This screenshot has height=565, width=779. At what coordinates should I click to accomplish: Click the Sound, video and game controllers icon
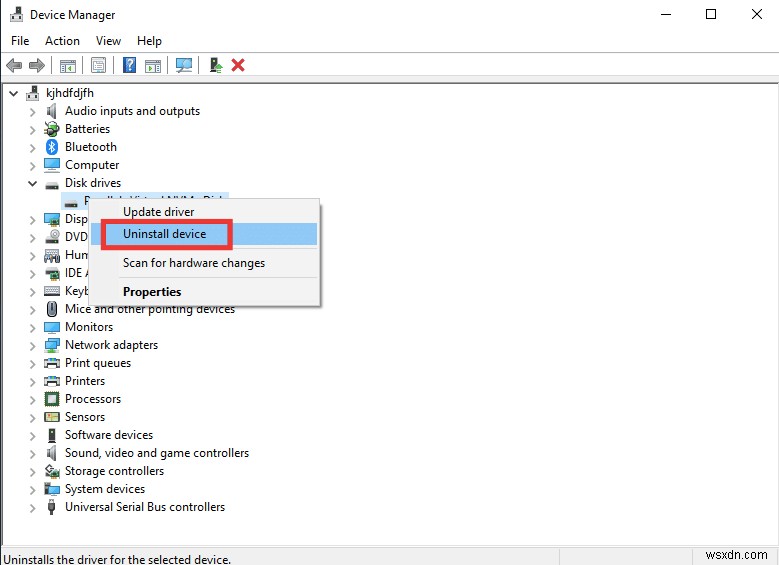point(52,453)
